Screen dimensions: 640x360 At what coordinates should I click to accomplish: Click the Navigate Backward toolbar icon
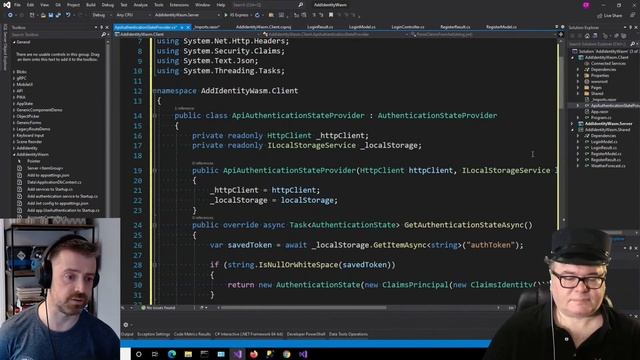(10, 15)
